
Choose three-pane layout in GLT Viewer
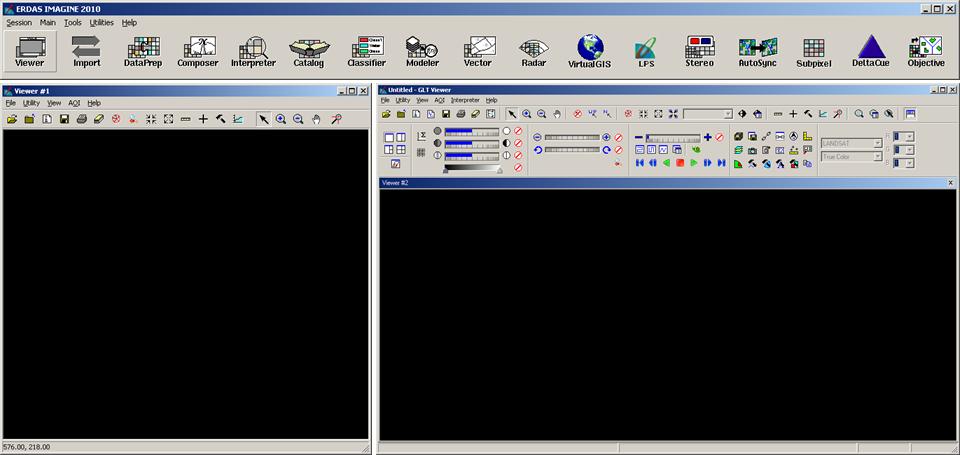coord(389,149)
